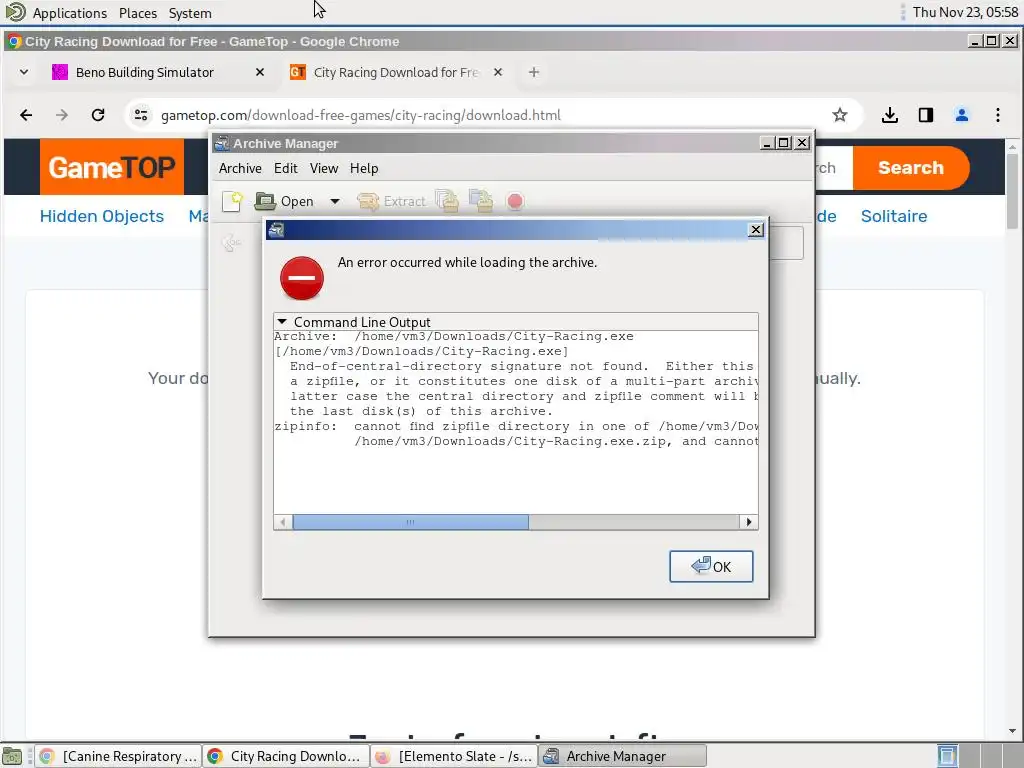Bookmark this page with star icon
Screen dimensions: 1024x768
pyautogui.click(x=840, y=115)
